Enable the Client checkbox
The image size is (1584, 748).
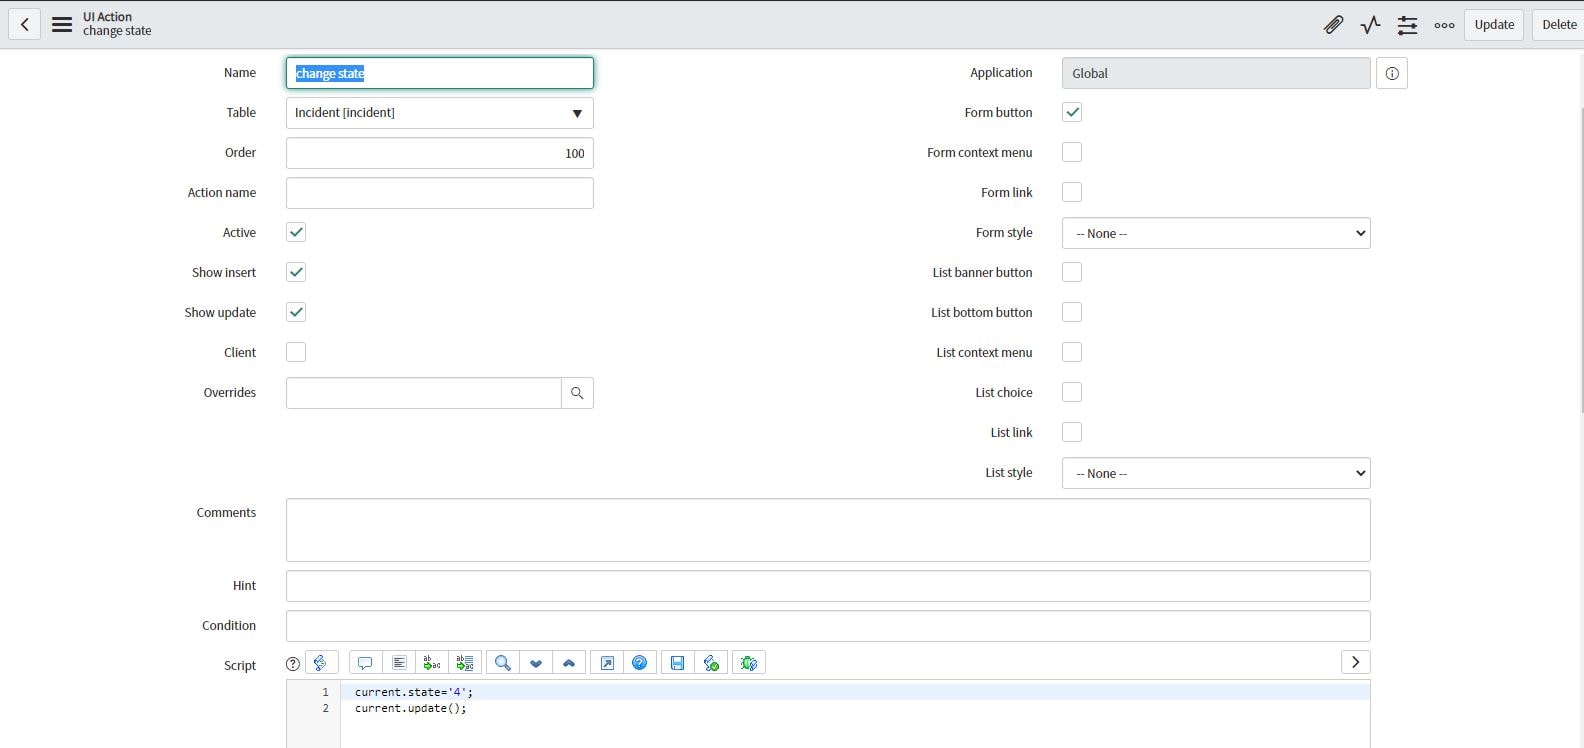[296, 352]
